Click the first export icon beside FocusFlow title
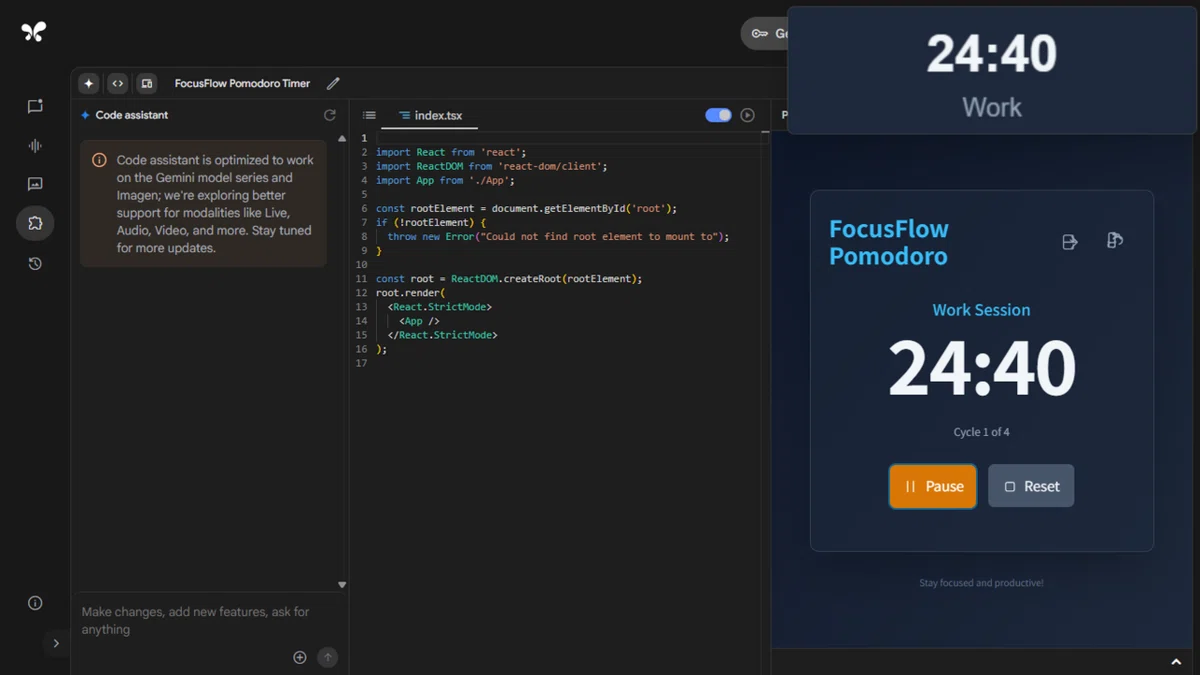Viewport: 1200px width, 675px height. 1069,242
